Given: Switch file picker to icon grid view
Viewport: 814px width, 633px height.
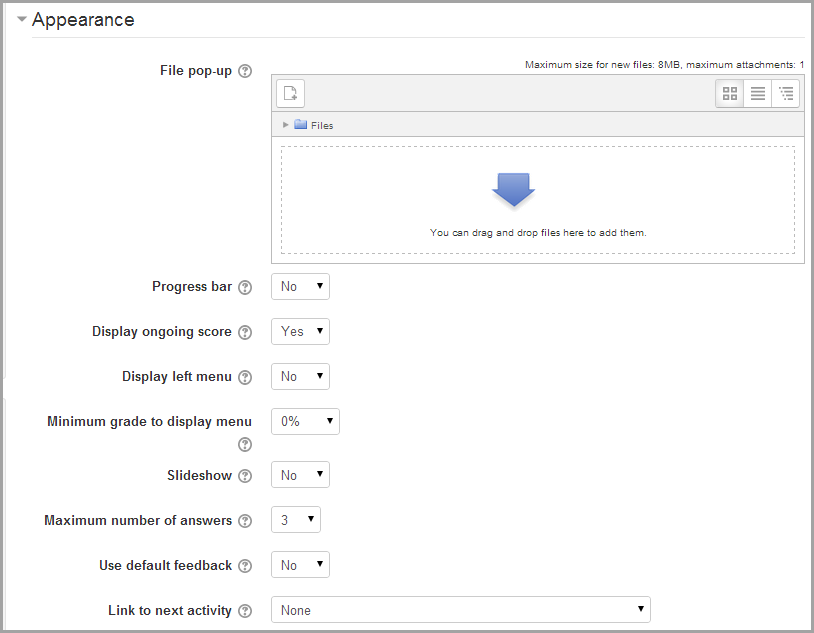Looking at the screenshot, I should pyautogui.click(x=729, y=93).
